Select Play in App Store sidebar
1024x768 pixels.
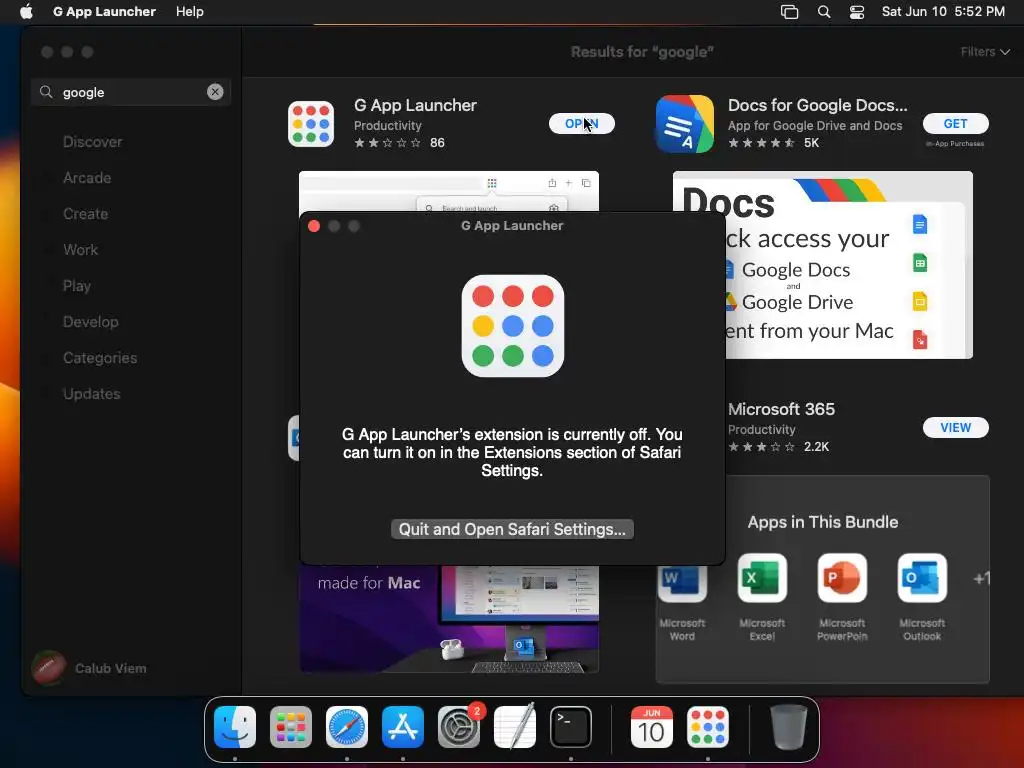(x=77, y=286)
